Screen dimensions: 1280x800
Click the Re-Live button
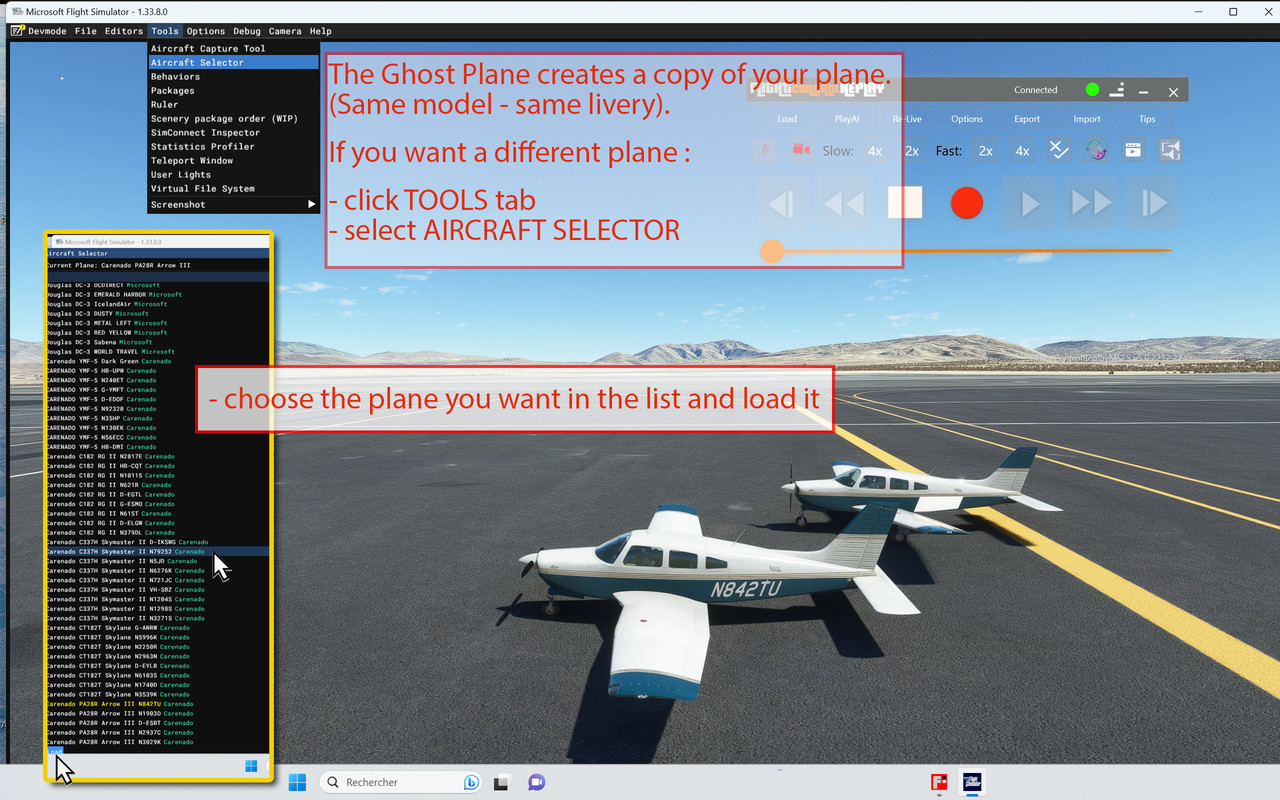pos(907,119)
